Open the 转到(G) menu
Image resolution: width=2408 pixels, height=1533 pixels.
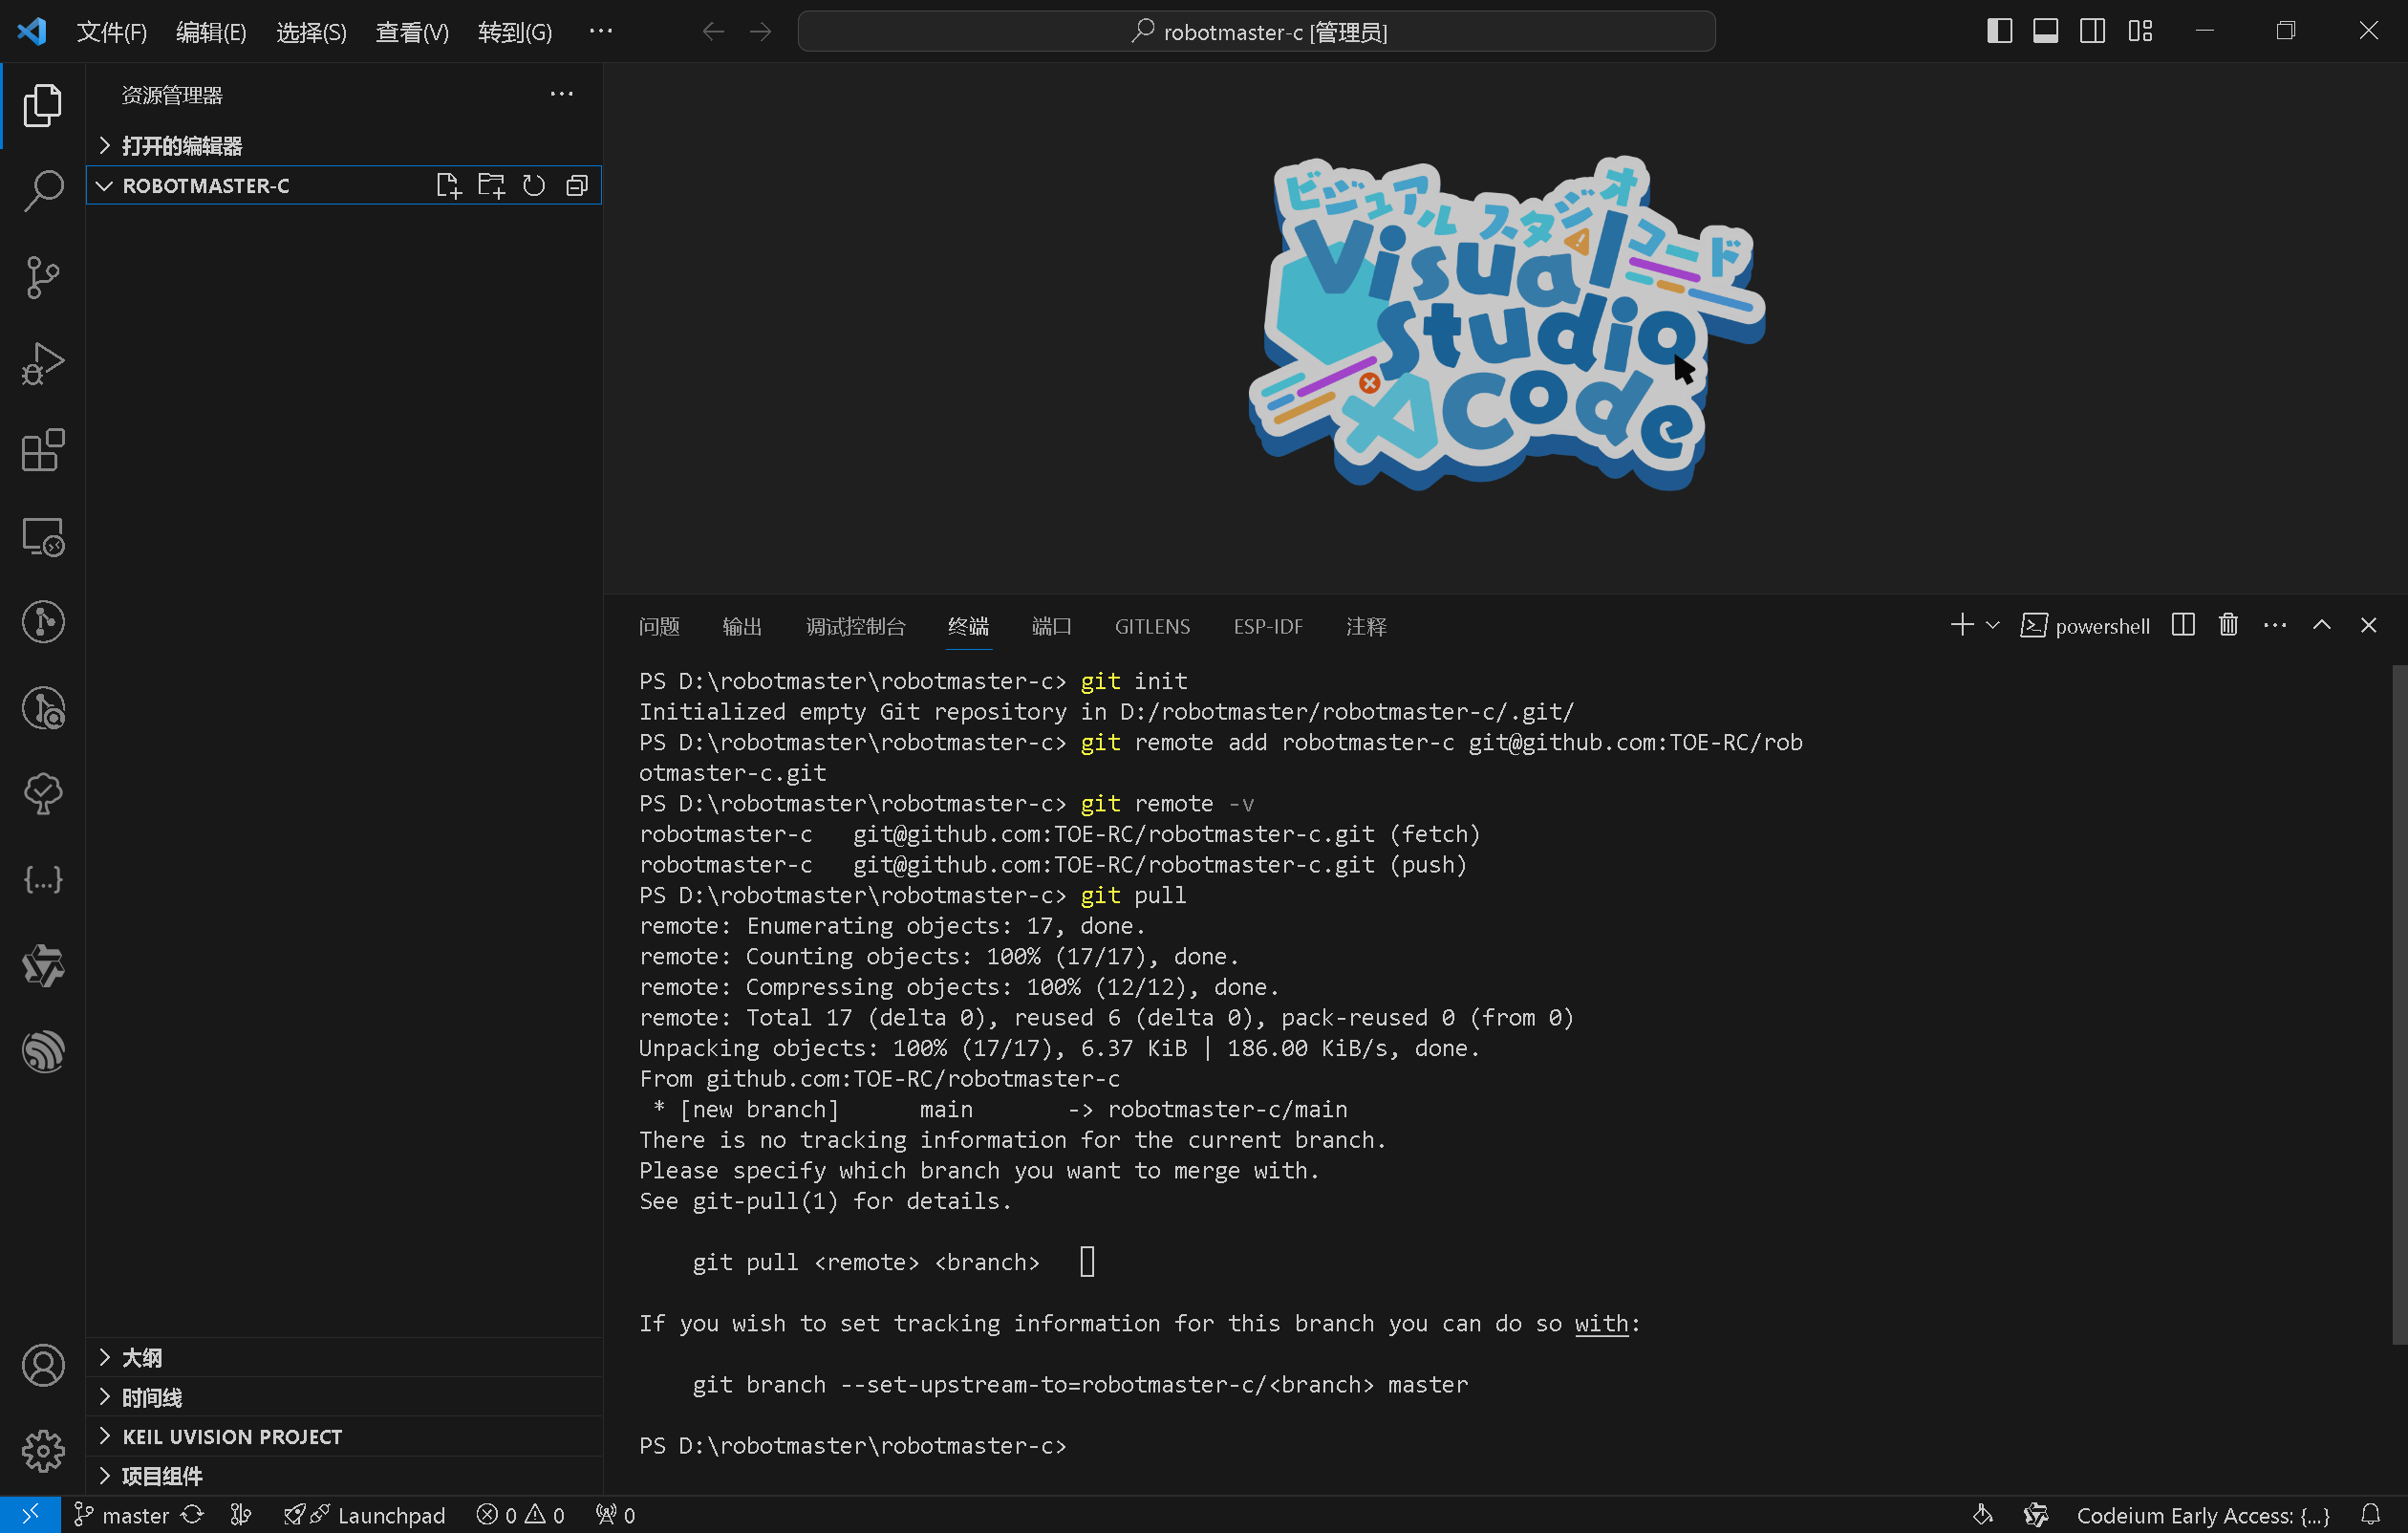pos(515,32)
